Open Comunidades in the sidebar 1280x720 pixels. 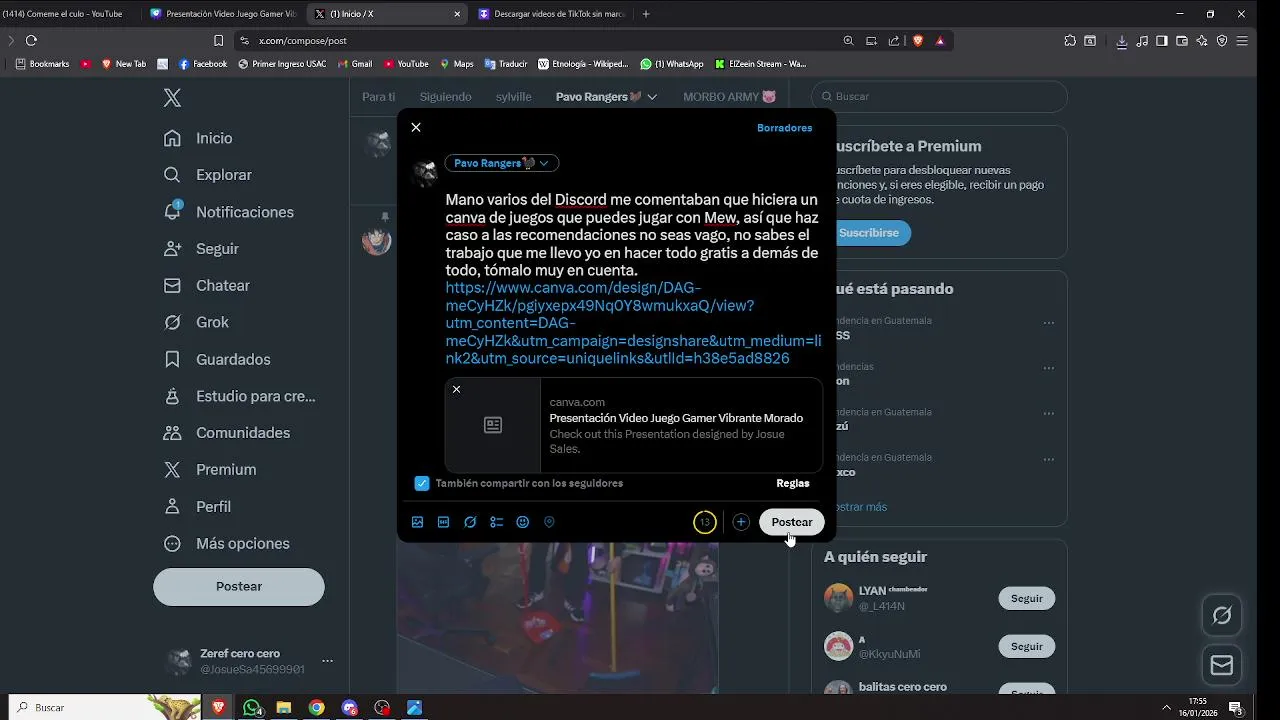(x=227, y=433)
